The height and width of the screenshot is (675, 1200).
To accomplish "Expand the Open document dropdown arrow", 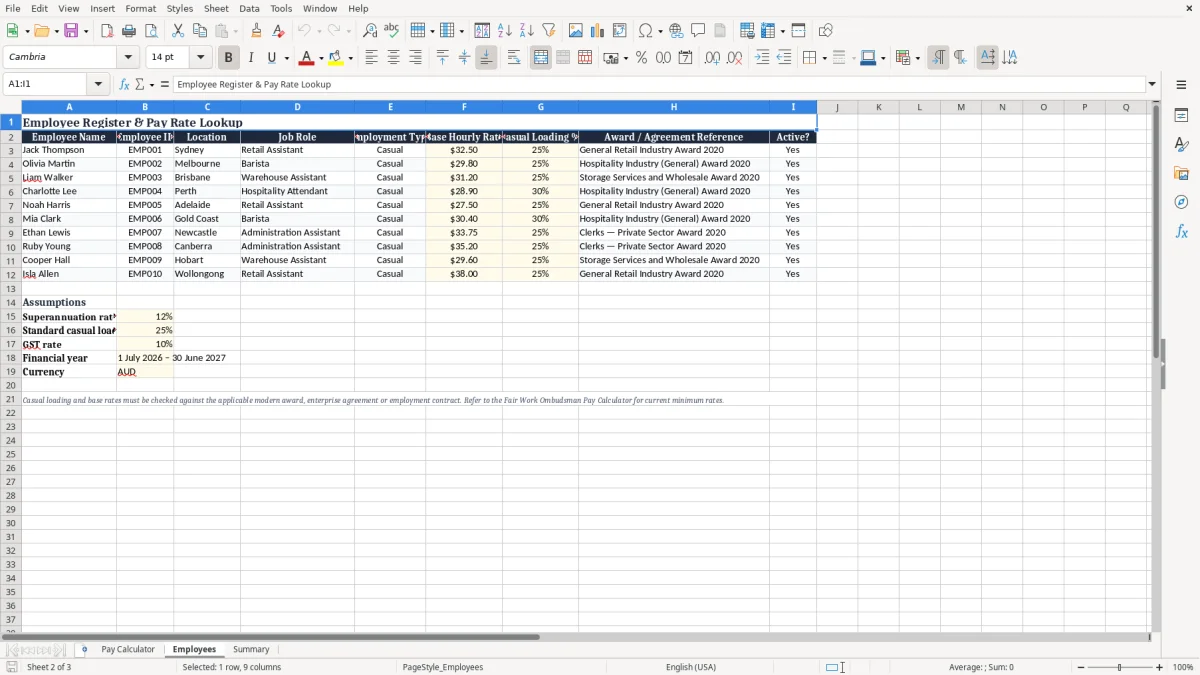I will [54, 31].
